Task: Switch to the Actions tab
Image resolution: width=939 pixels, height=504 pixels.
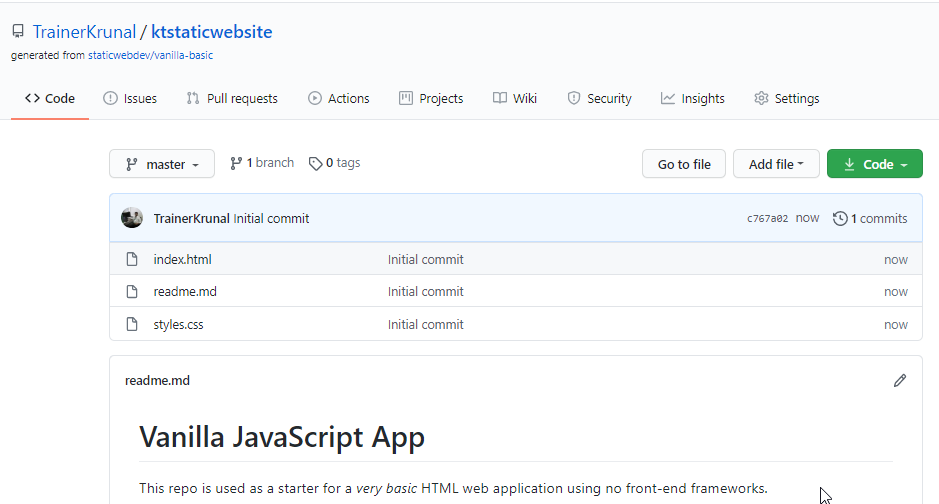Action: pos(338,98)
